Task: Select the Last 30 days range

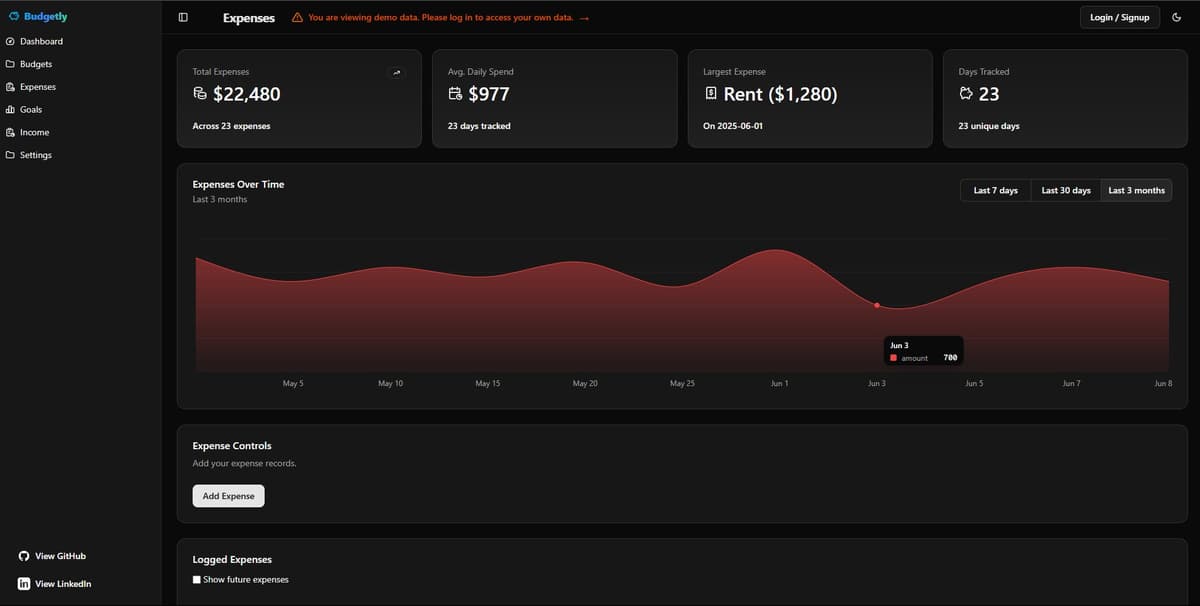Action: tap(1065, 190)
